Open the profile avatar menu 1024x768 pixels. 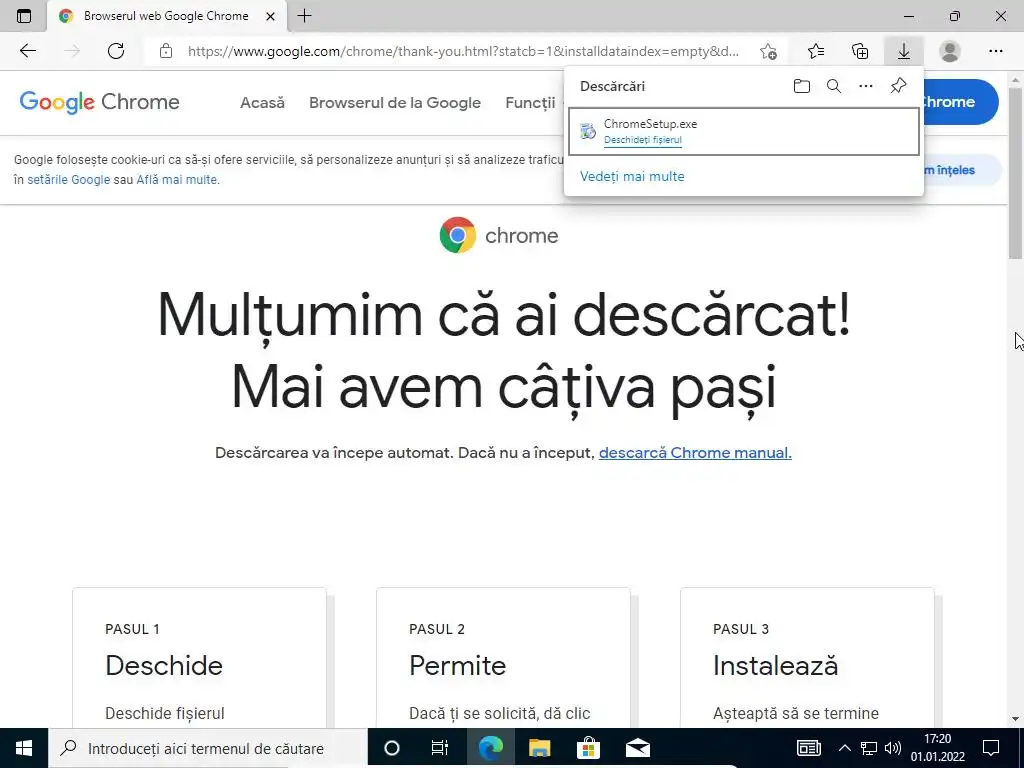950,51
